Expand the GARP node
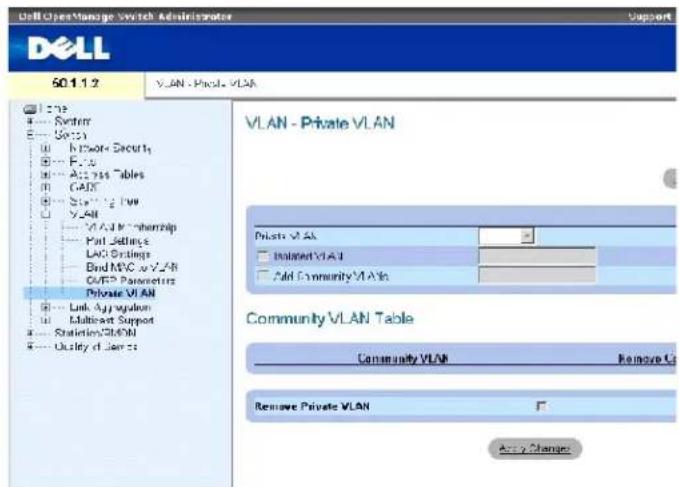The image size is (679, 487). click(x=45, y=188)
